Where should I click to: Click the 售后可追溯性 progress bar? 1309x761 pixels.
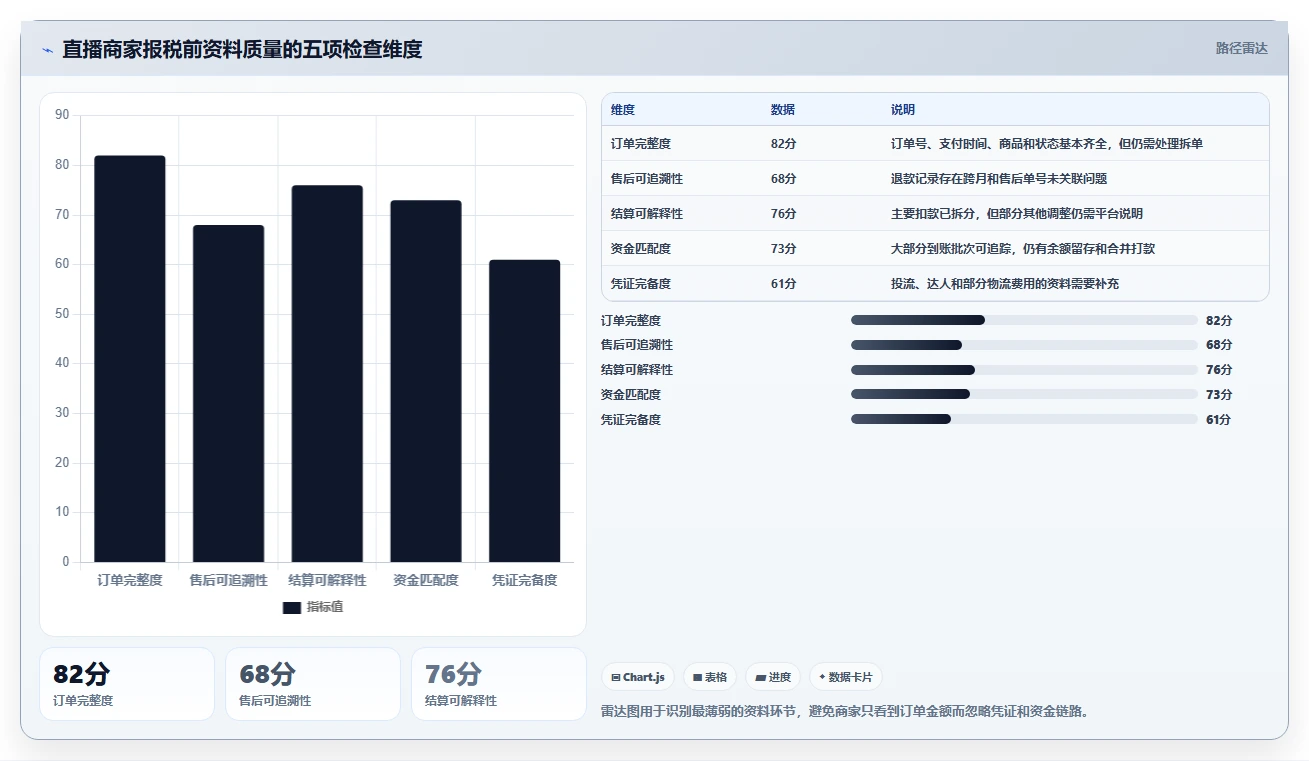(1024, 345)
